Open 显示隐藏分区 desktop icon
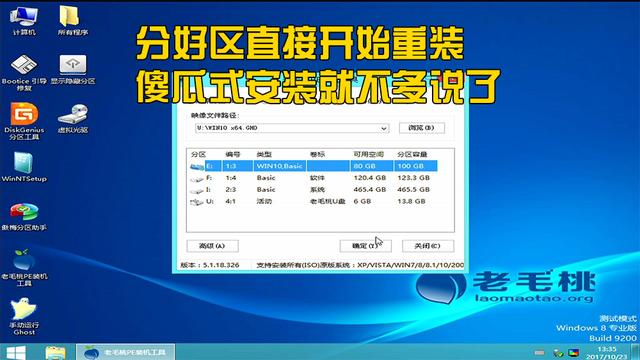The width and height of the screenshot is (640, 360). point(73,69)
